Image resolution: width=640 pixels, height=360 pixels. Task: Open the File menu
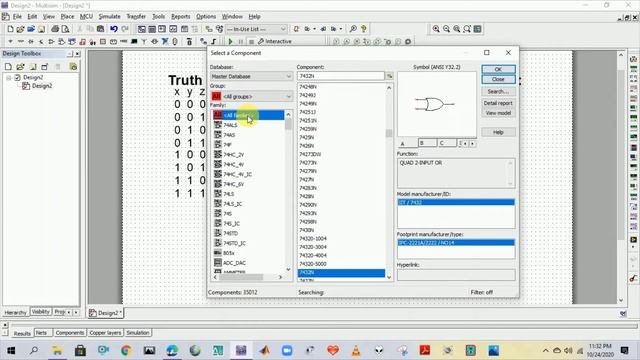tap(17, 17)
